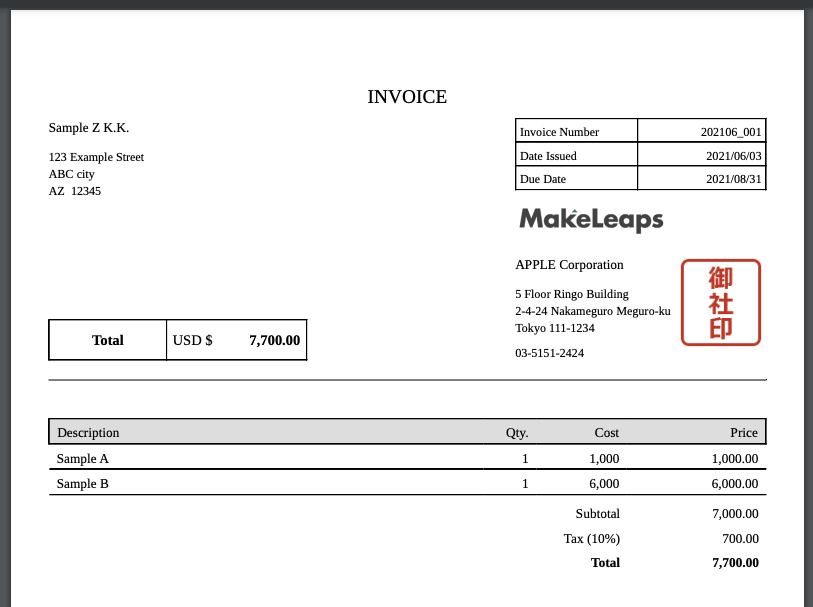Select the invoice number value 202106_001
The height and width of the screenshot is (607, 813).
[731, 132]
